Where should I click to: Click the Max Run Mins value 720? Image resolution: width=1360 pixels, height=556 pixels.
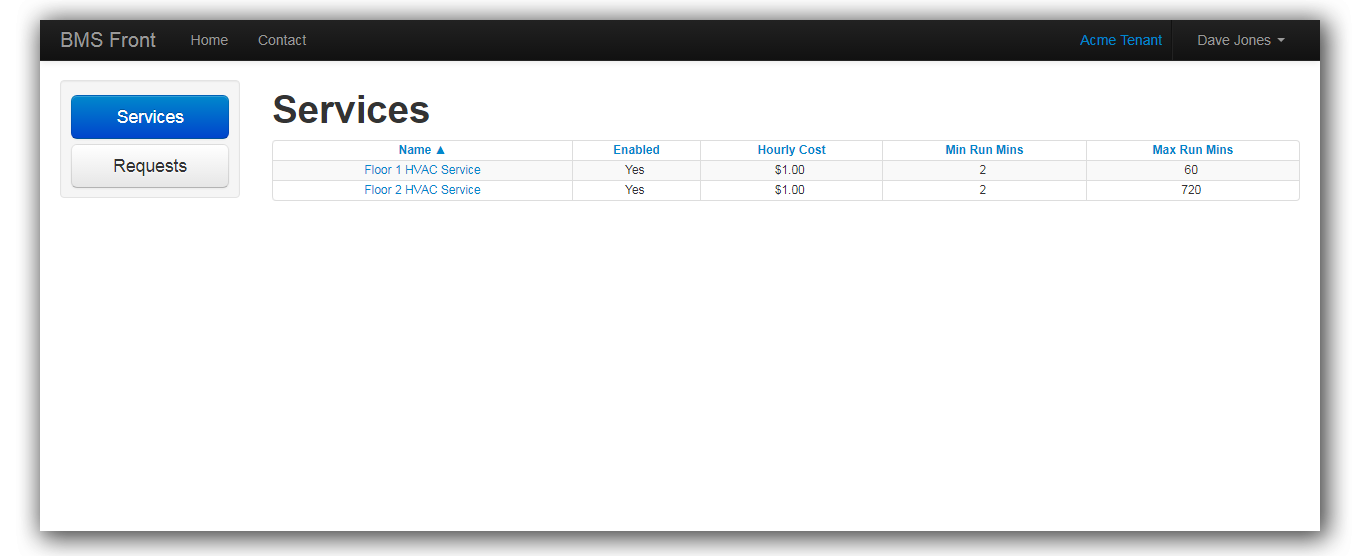pos(1191,190)
